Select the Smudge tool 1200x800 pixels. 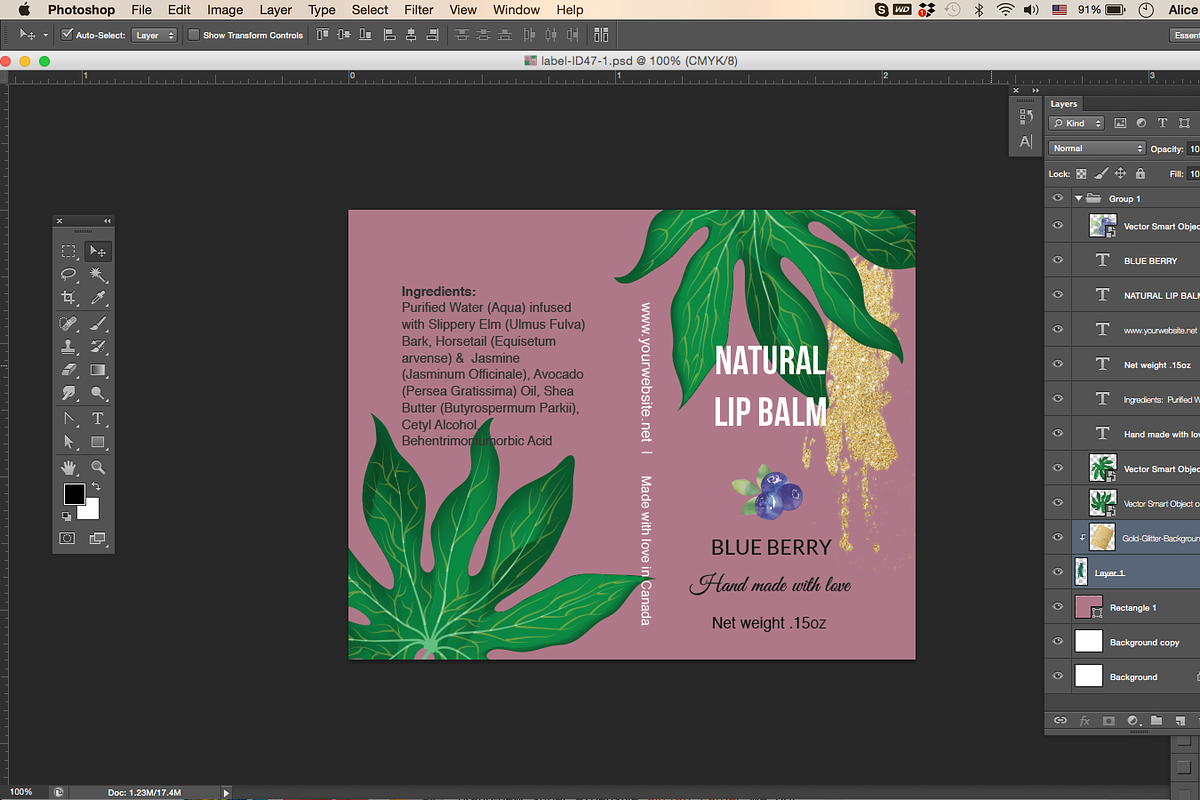[68, 393]
